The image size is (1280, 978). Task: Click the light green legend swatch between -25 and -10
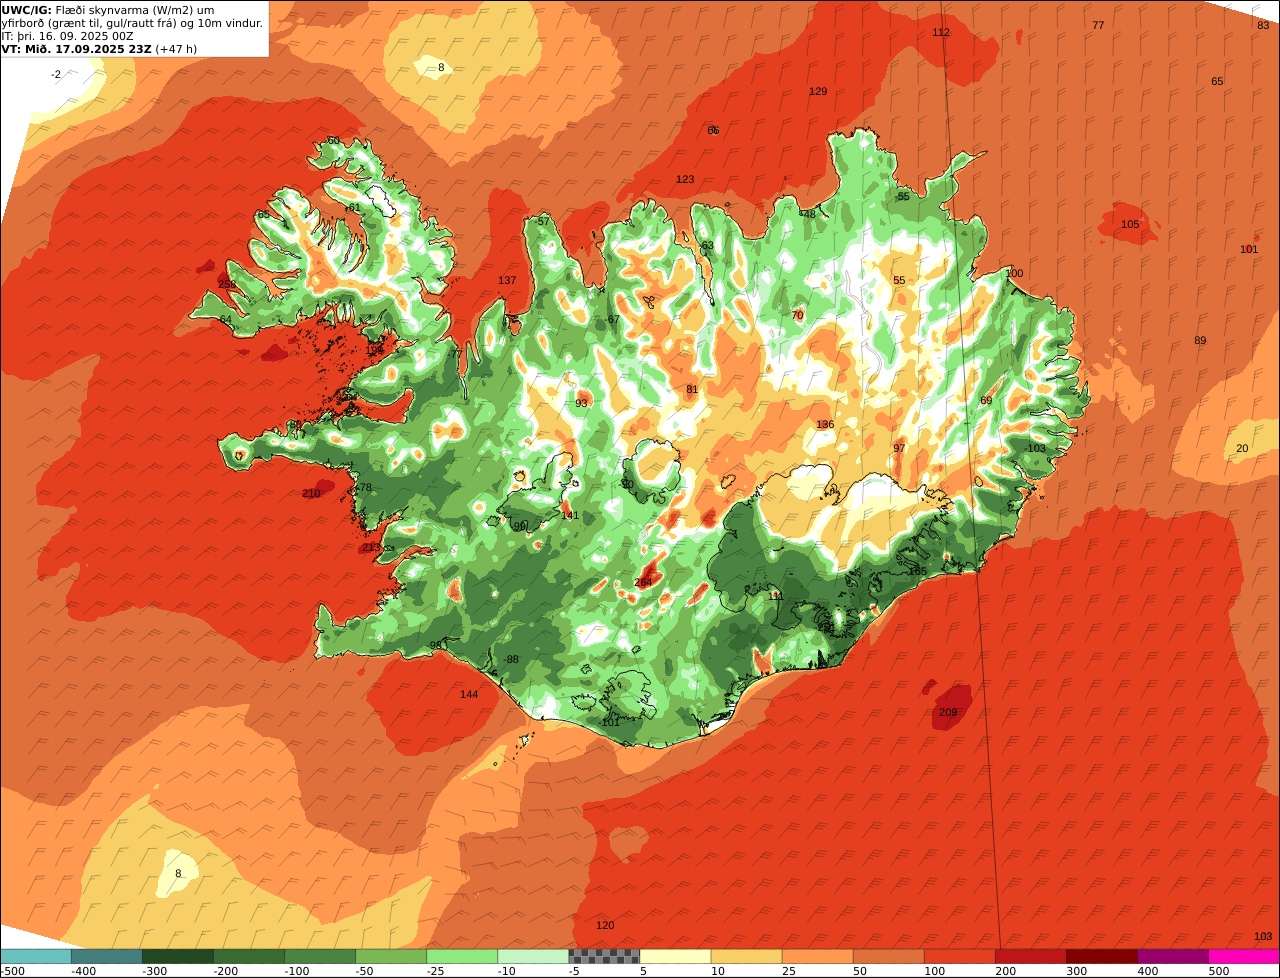coord(462,956)
